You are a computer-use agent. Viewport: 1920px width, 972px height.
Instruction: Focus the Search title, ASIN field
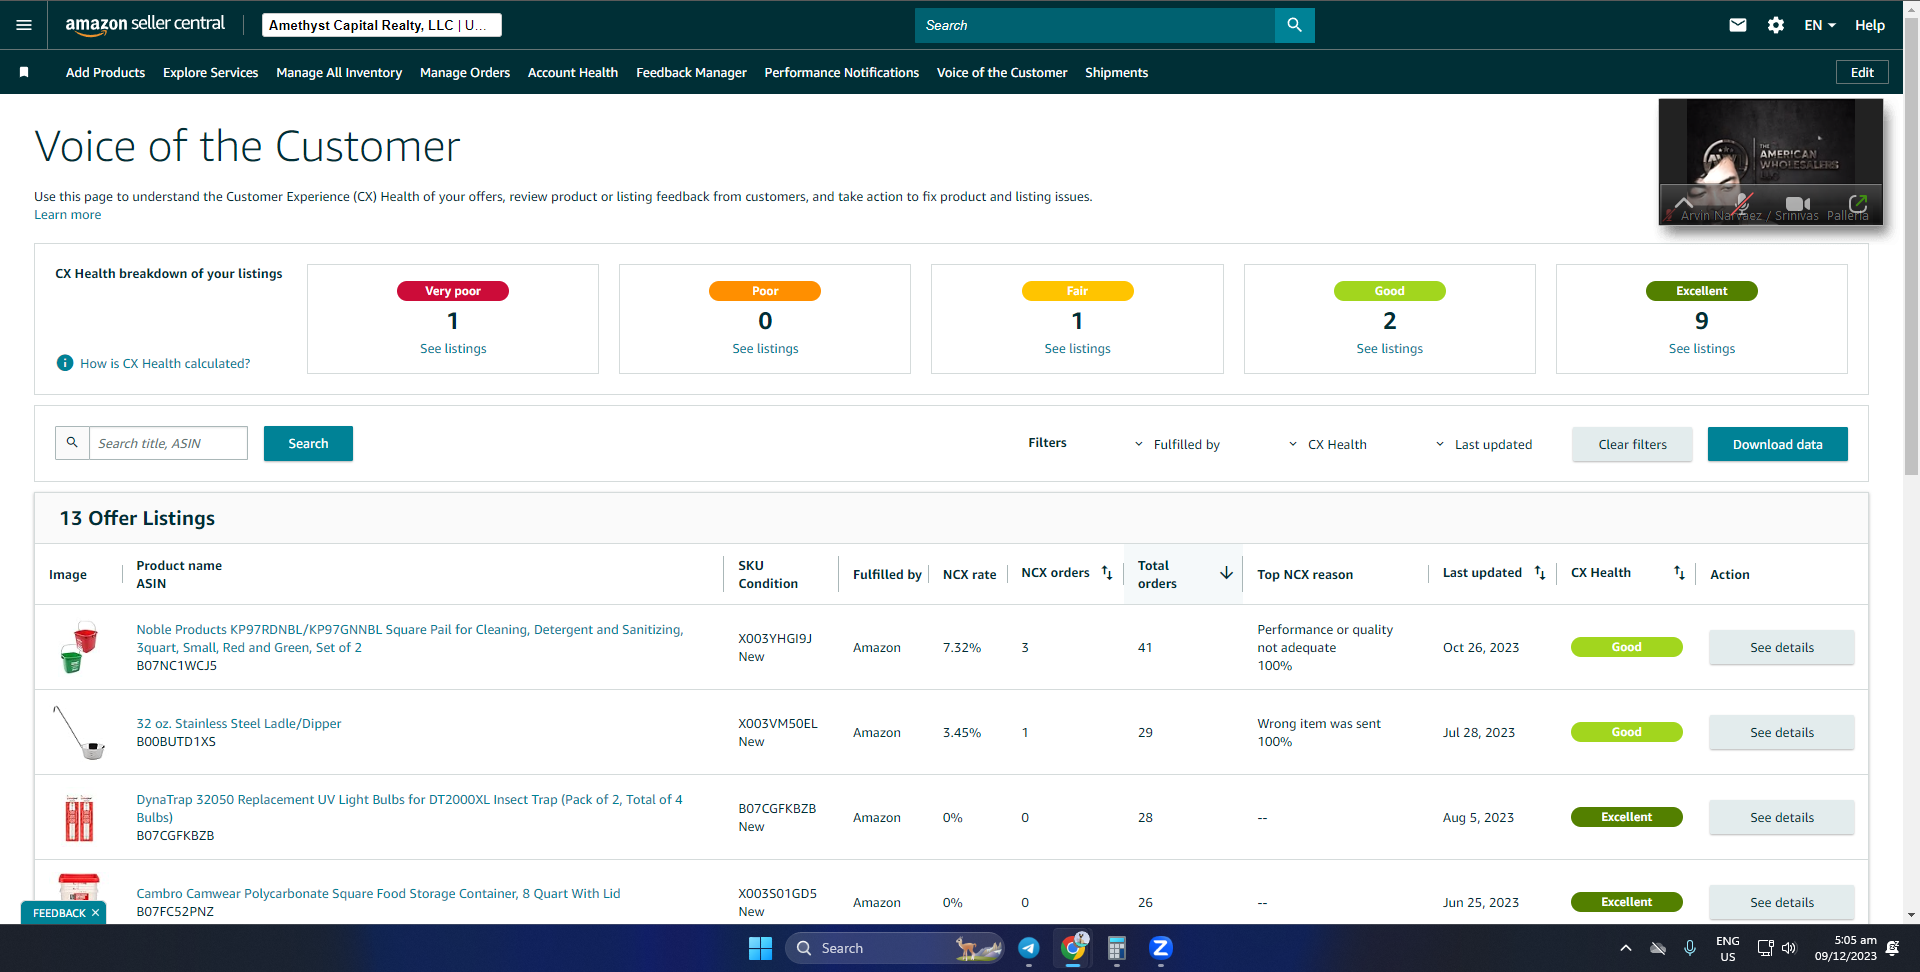pos(168,443)
